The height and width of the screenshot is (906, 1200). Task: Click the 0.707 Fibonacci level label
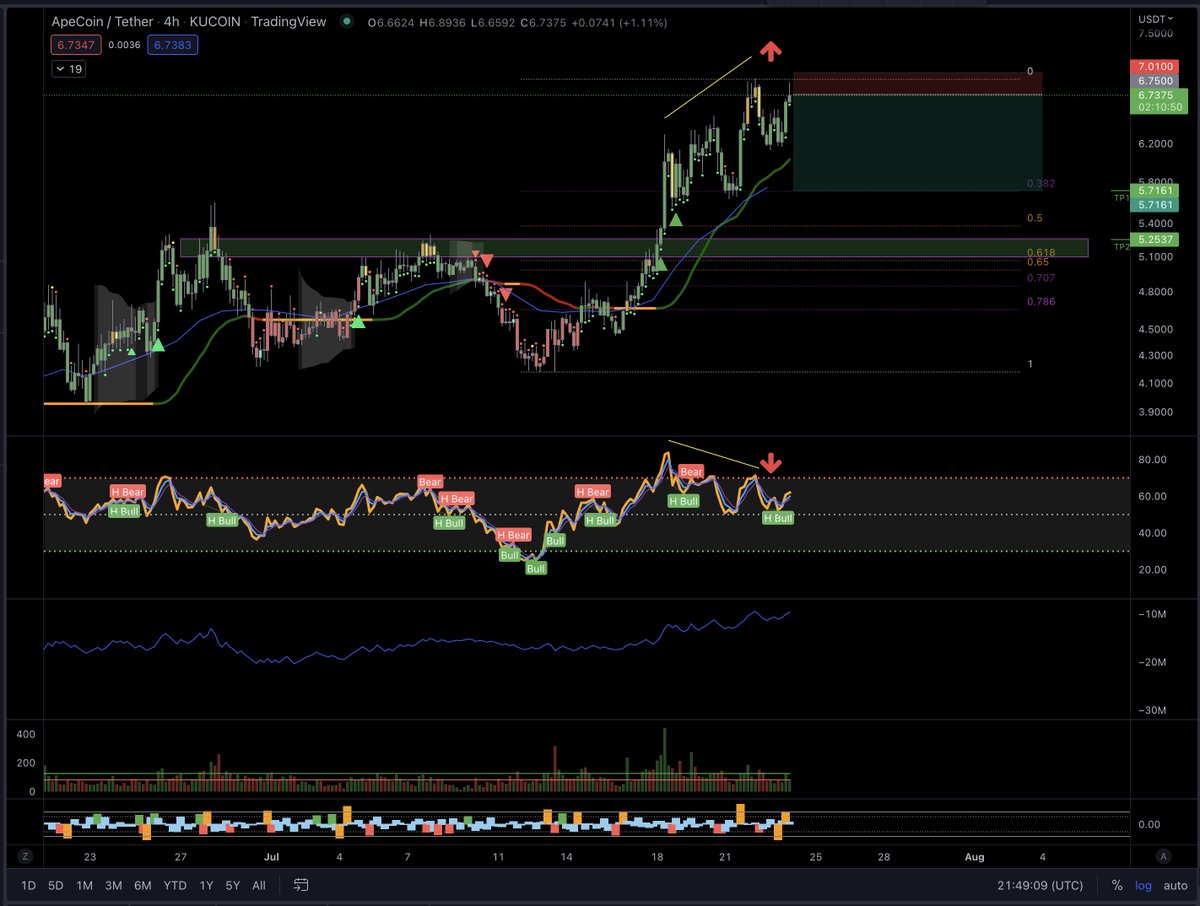(x=1040, y=277)
